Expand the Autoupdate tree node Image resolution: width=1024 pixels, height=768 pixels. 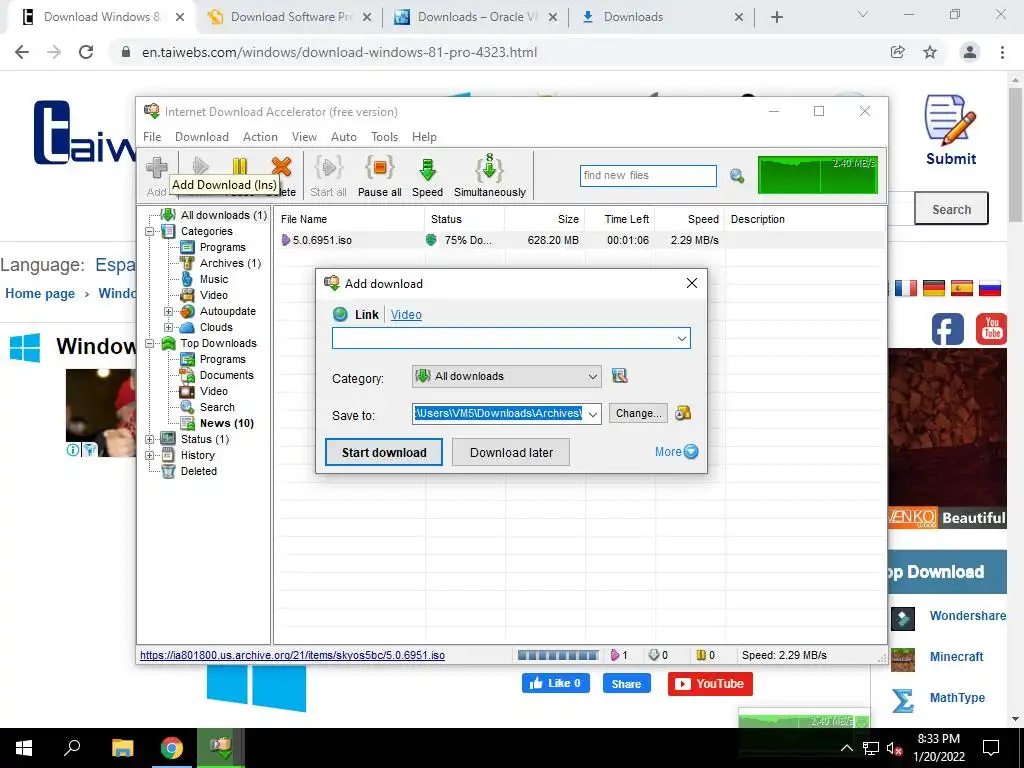168,312
